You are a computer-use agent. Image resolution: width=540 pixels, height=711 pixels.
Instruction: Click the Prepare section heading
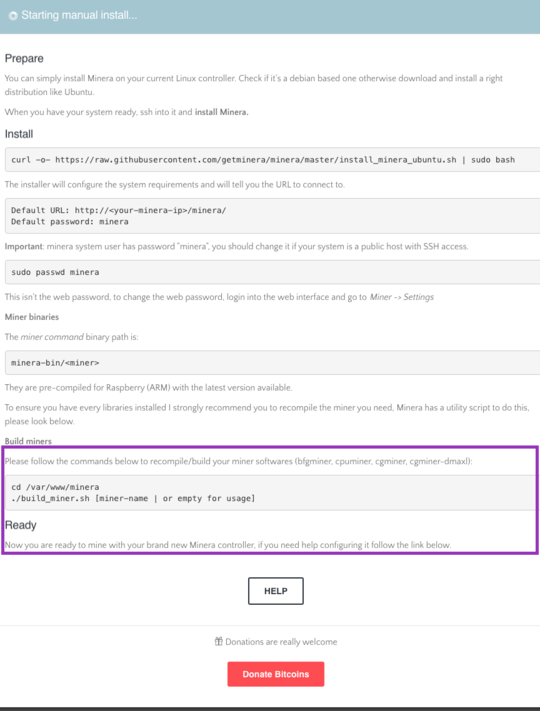click(x=24, y=58)
